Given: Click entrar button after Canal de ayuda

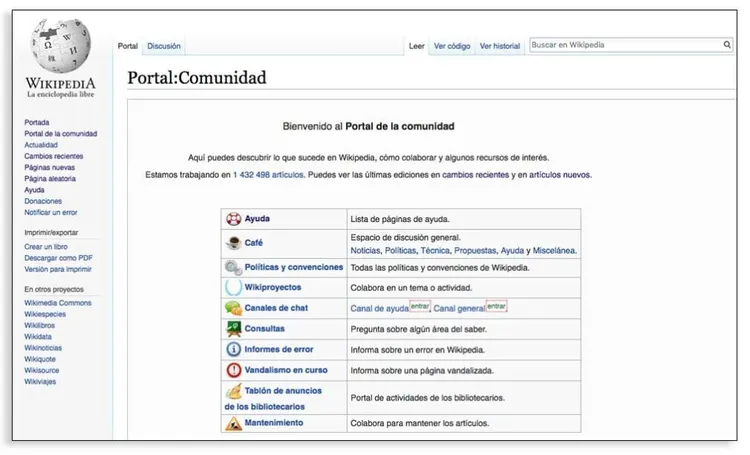Looking at the screenshot, I should point(420,306).
